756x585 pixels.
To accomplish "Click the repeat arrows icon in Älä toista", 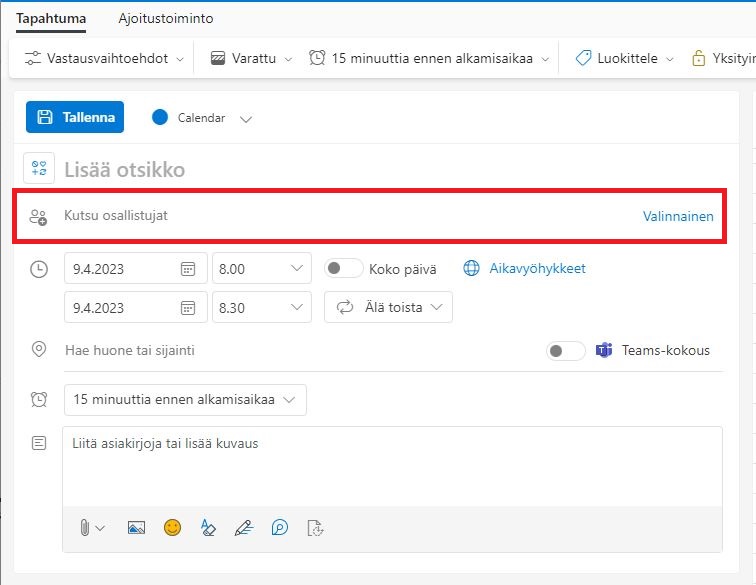I will pyautogui.click(x=345, y=307).
